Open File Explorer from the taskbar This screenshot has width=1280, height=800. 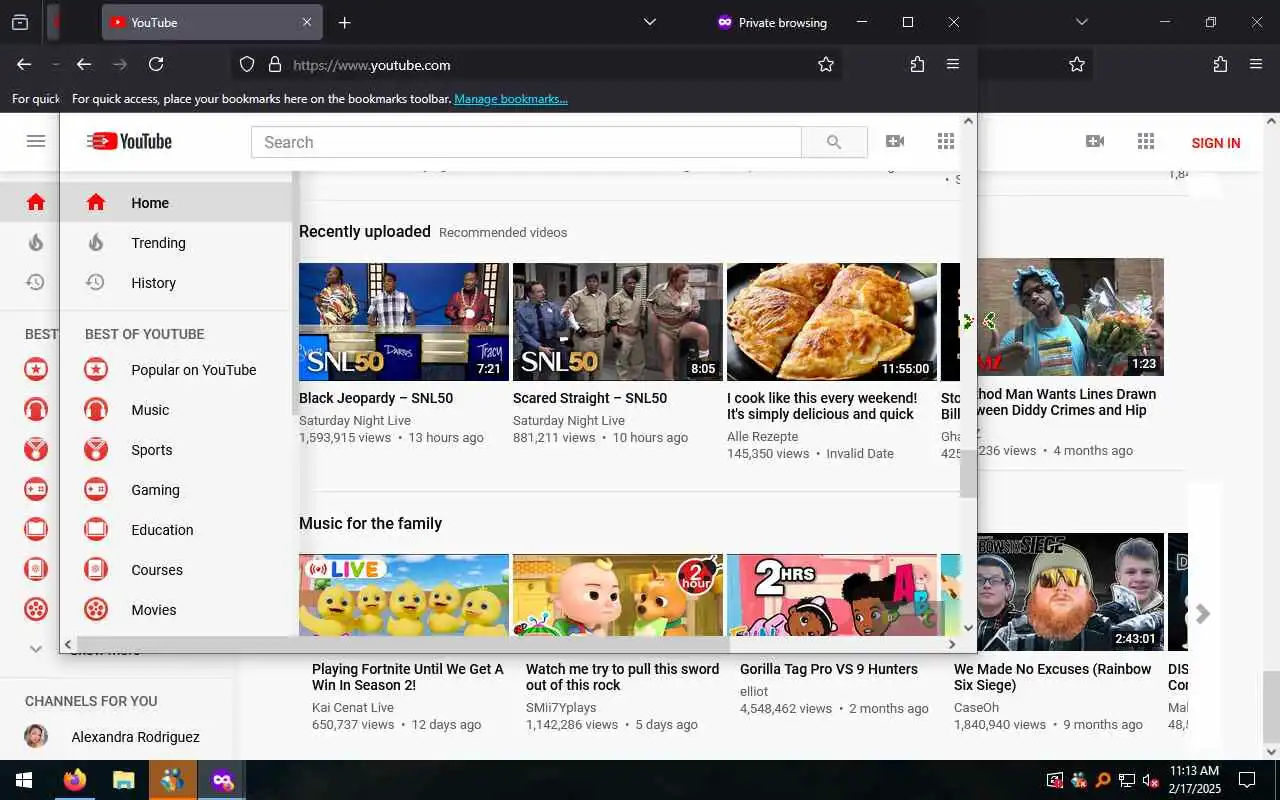tap(123, 780)
